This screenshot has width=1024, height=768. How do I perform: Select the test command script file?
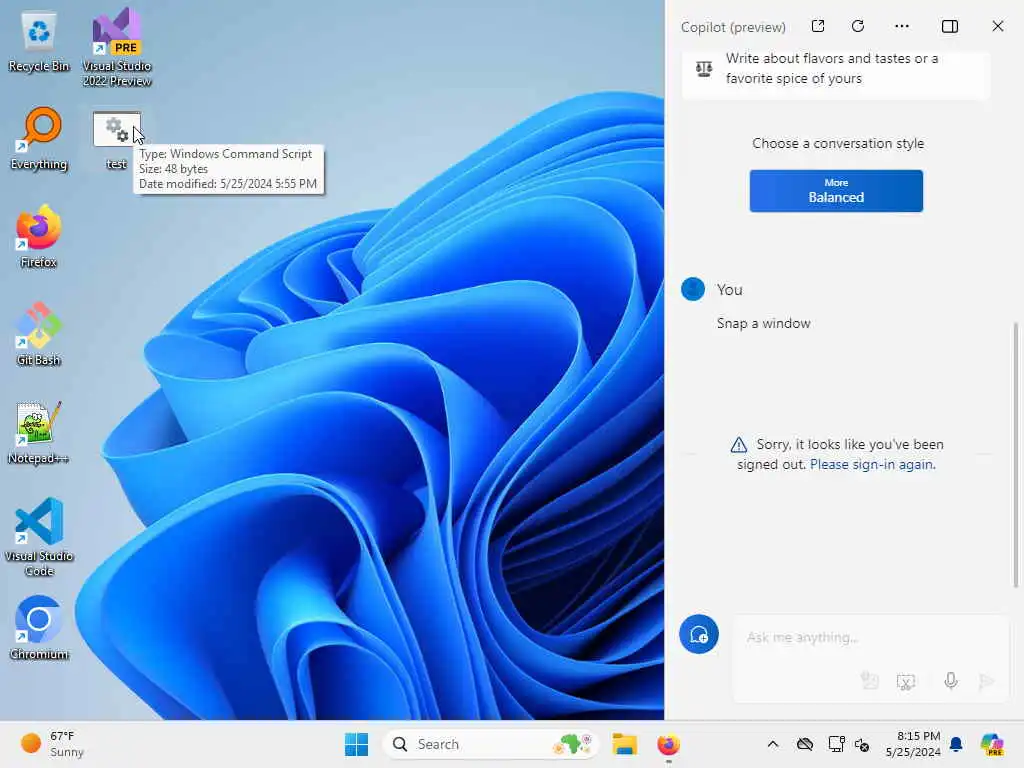tap(116, 141)
